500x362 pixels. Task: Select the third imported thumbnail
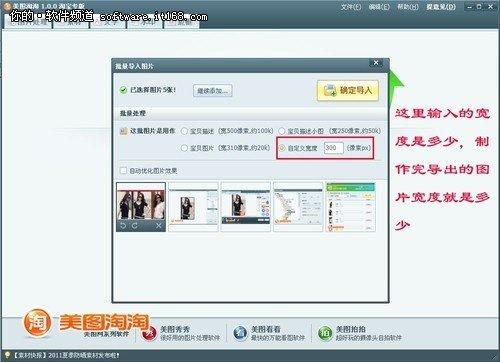pos(246,207)
